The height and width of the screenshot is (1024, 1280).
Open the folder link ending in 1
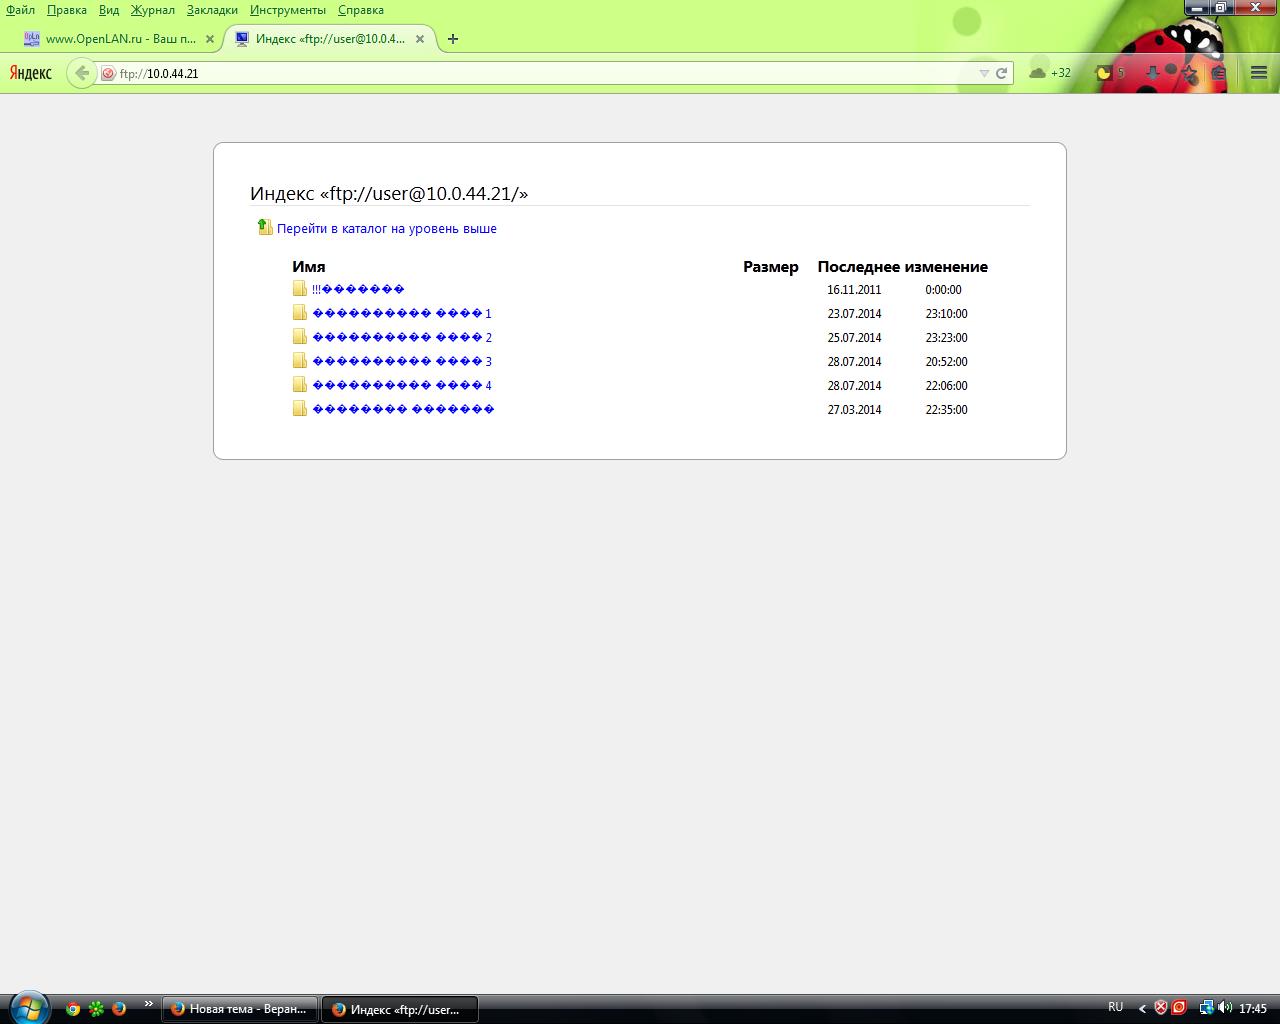pos(402,313)
